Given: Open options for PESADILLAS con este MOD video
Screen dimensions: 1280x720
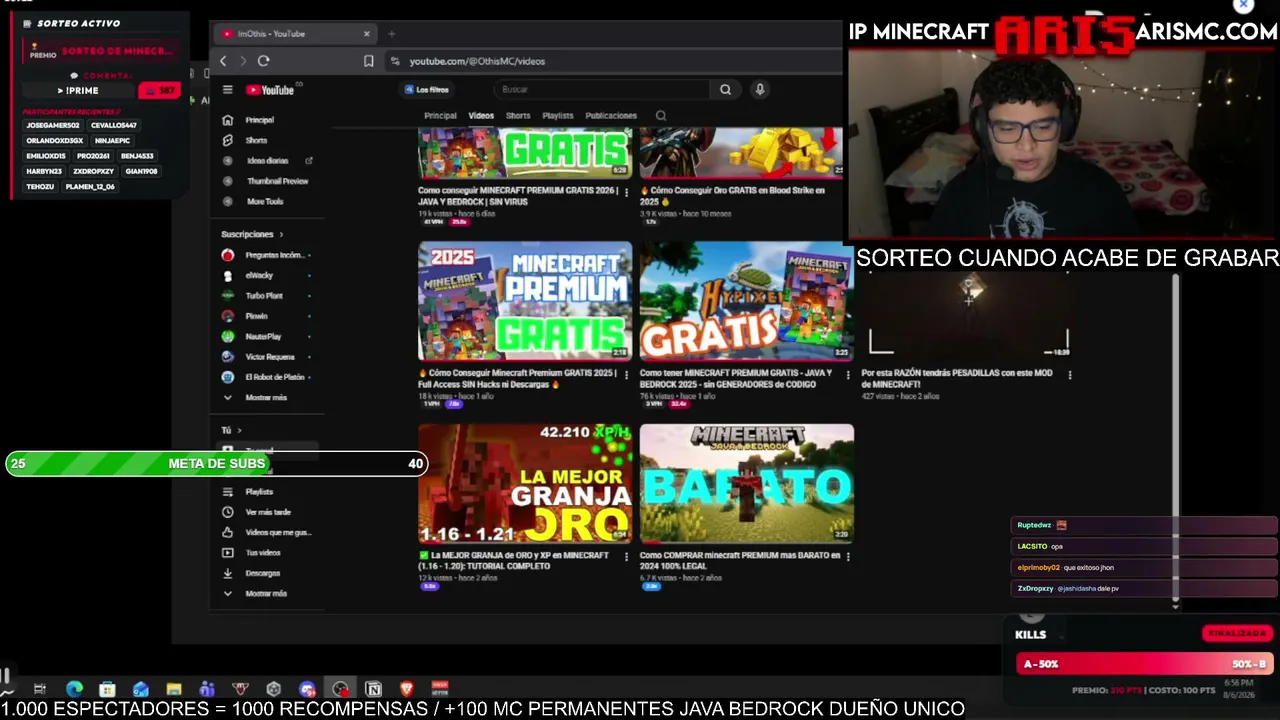Looking at the screenshot, I should (x=1070, y=375).
